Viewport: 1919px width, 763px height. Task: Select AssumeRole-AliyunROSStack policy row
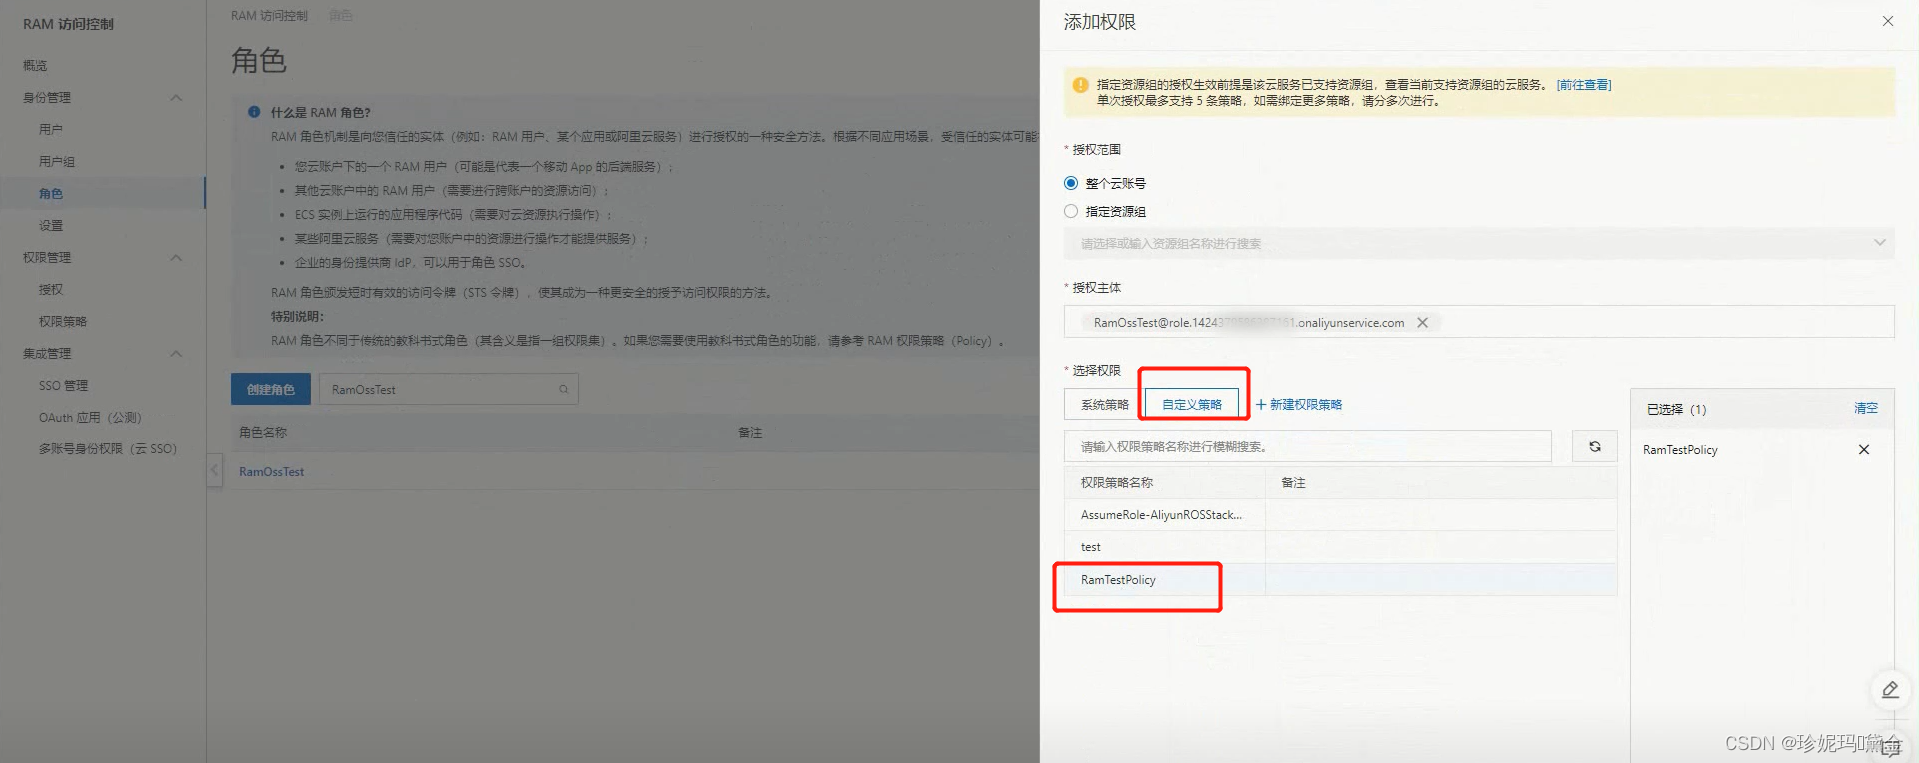(x=1340, y=515)
